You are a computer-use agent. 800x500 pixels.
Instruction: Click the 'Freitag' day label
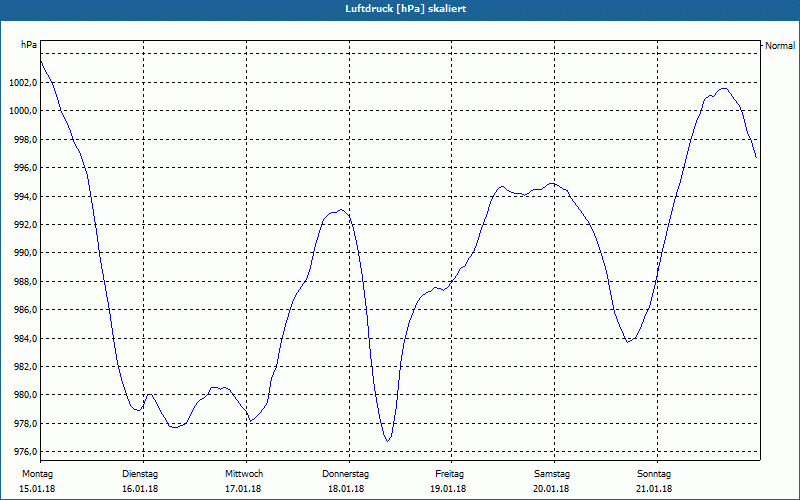click(449, 474)
